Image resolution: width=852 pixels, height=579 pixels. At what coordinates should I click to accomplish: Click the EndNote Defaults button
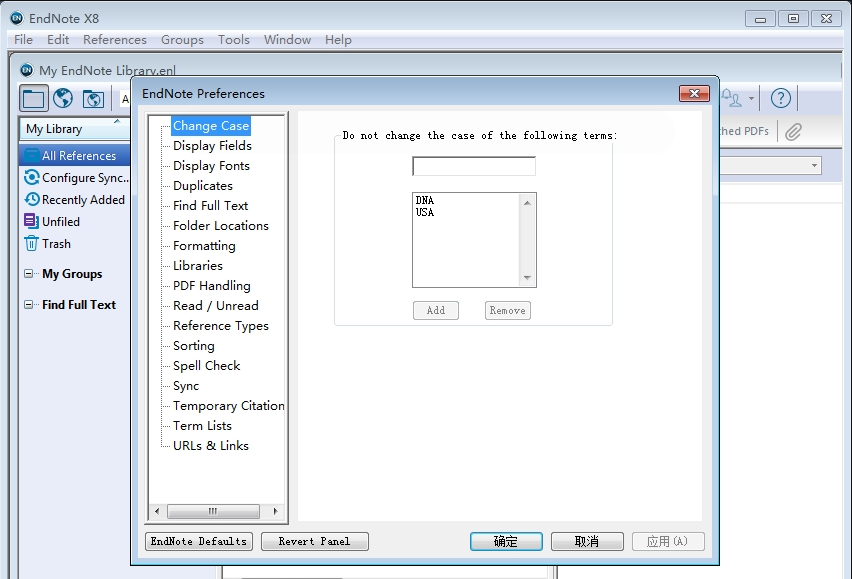(199, 542)
